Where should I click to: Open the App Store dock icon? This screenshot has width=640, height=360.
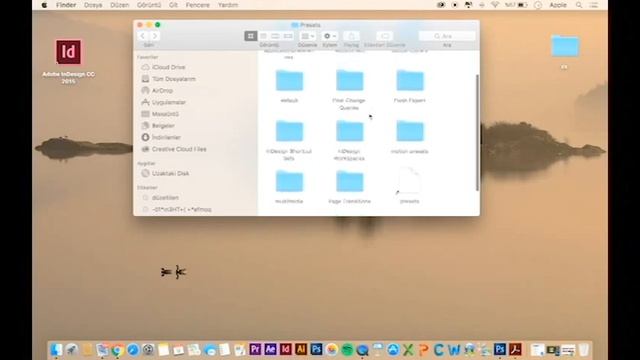[393, 350]
